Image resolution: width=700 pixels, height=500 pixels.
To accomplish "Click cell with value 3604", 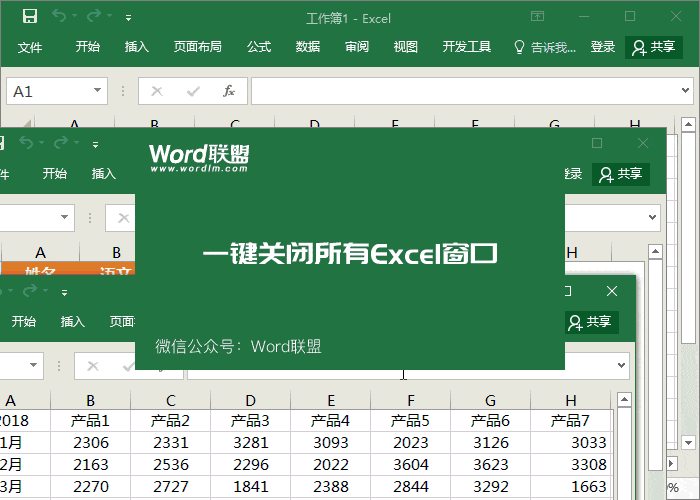I will (x=411, y=464).
